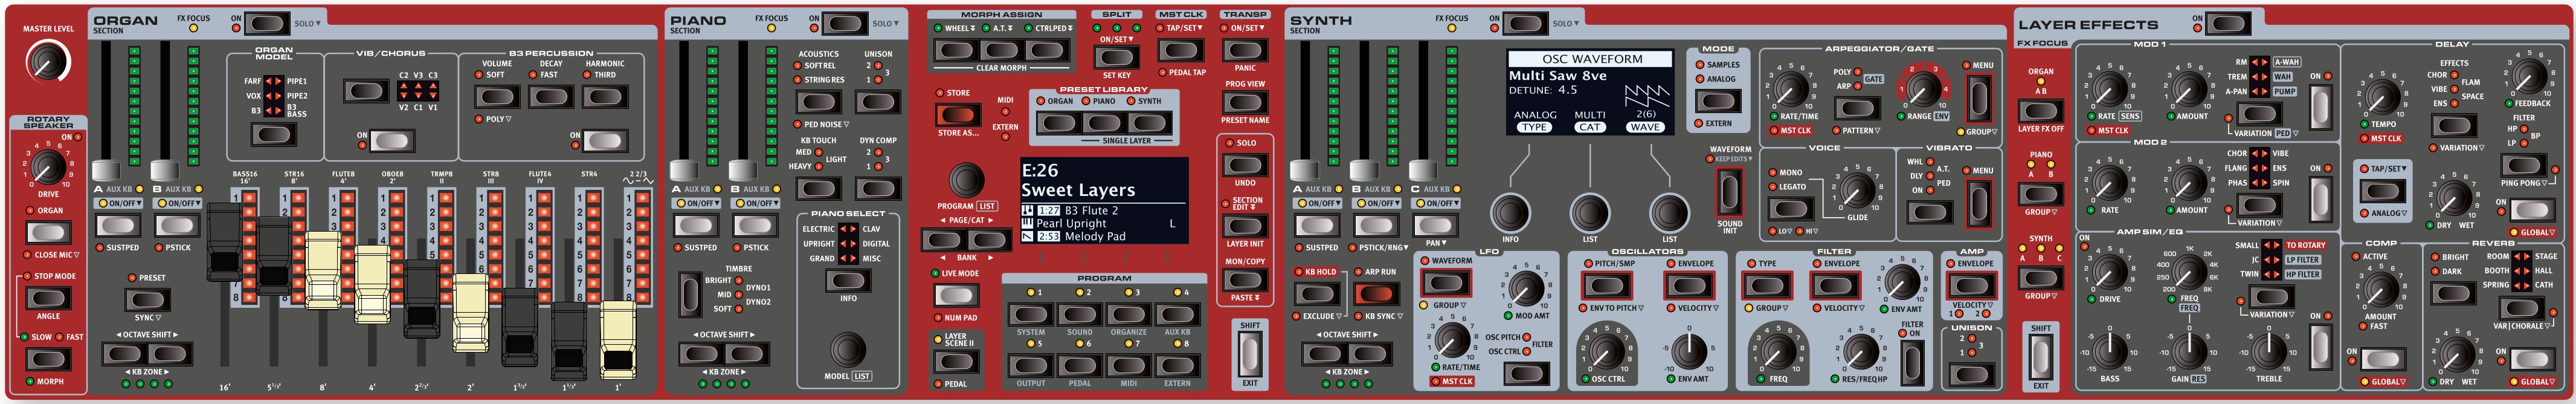The width and height of the screenshot is (2576, 404).
Task: Click the Organ section A level fader
Action: [x=106, y=169]
